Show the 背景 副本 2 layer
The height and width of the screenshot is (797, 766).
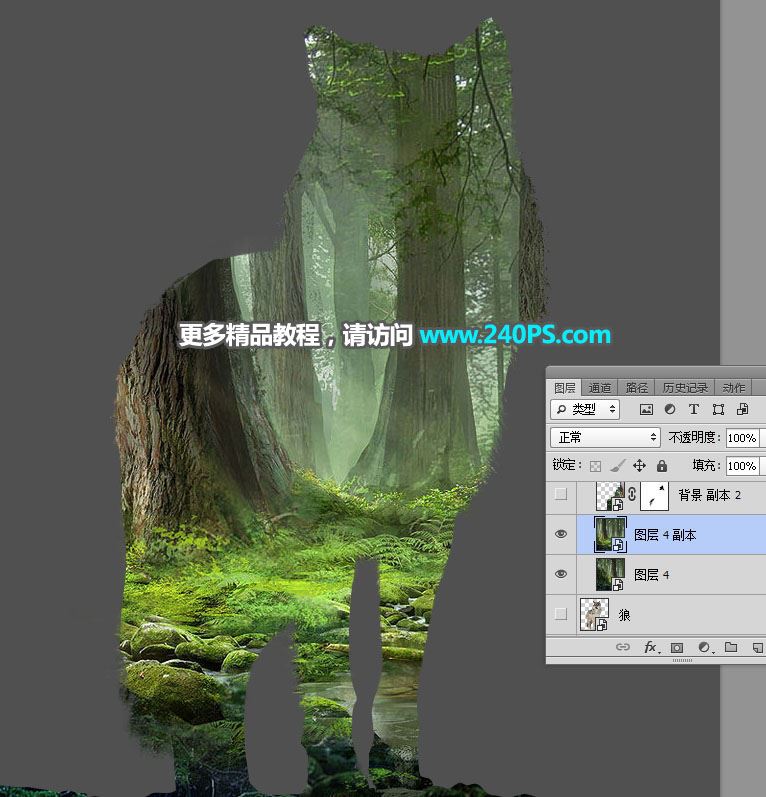(x=561, y=494)
